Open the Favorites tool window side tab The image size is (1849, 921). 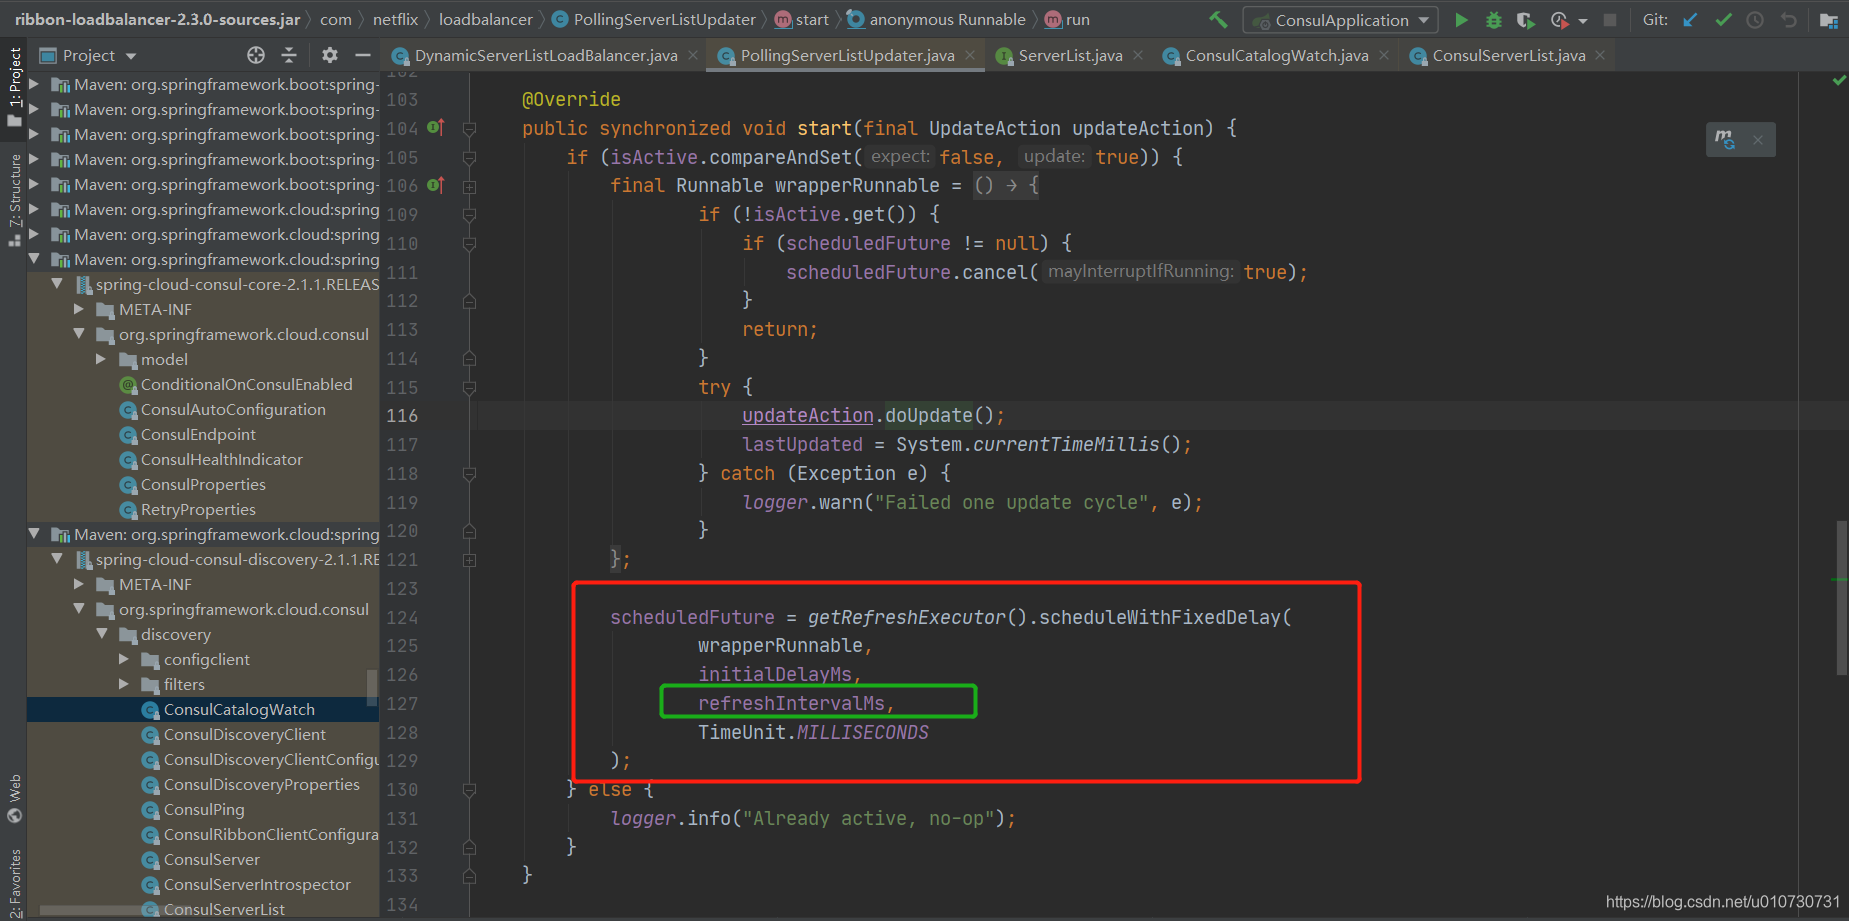pos(14,884)
